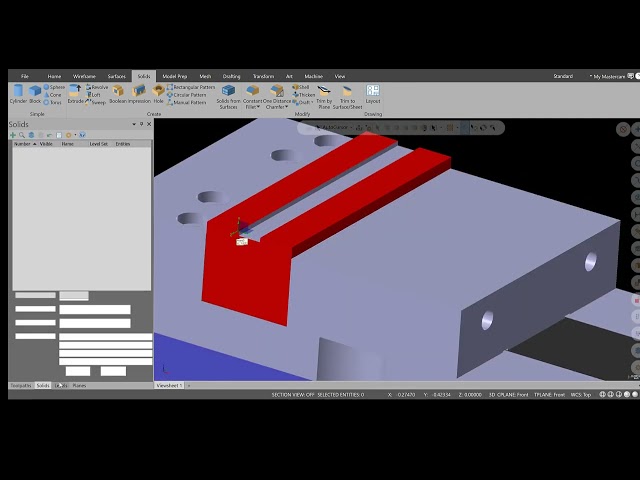Open the File menu
The width and height of the screenshot is (640, 480).
pos(25,76)
